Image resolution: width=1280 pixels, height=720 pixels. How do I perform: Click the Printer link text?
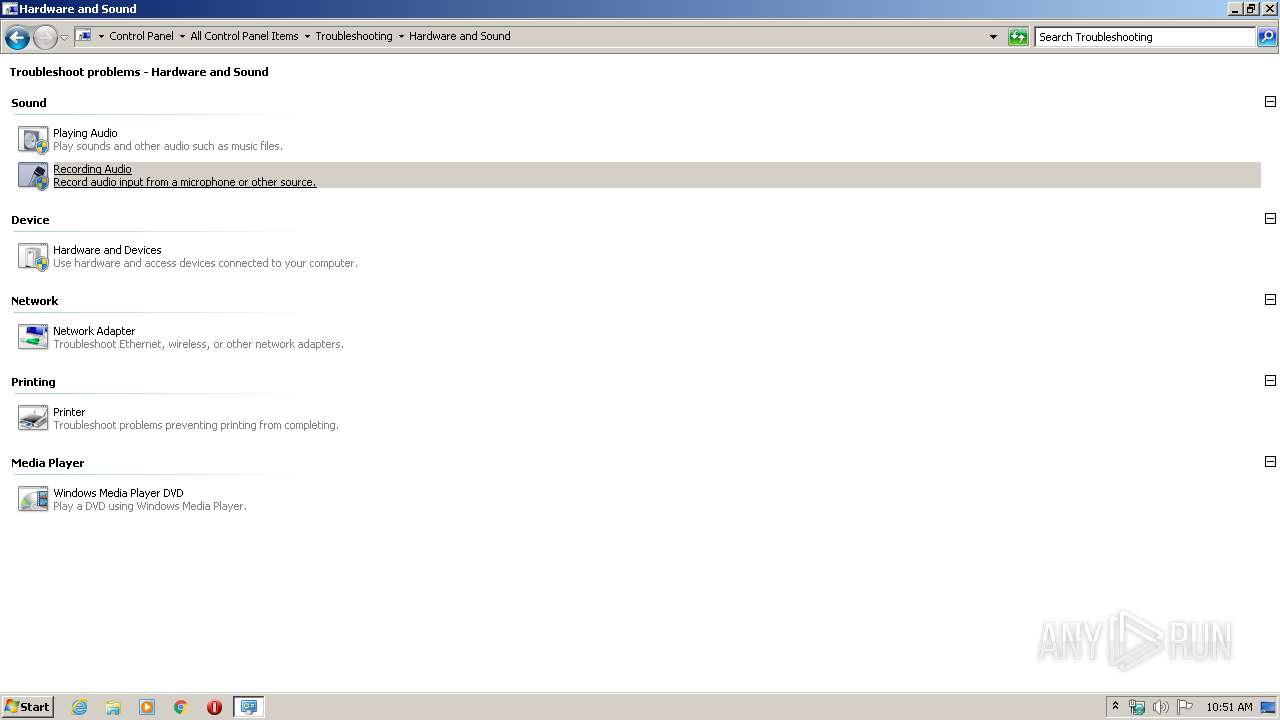(x=69, y=412)
